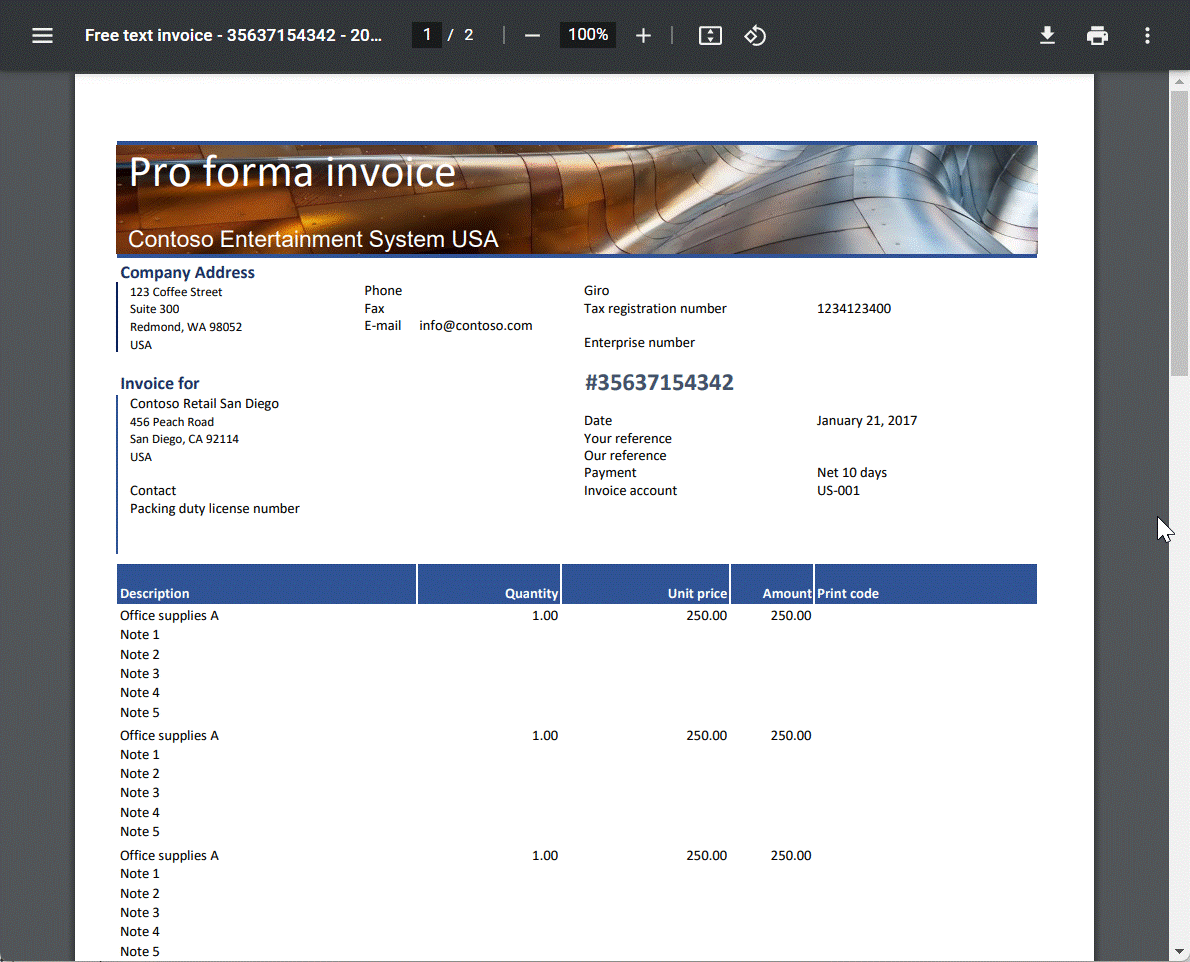Click the page number input field
This screenshot has height=962, width=1190.
[x=427, y=34]
